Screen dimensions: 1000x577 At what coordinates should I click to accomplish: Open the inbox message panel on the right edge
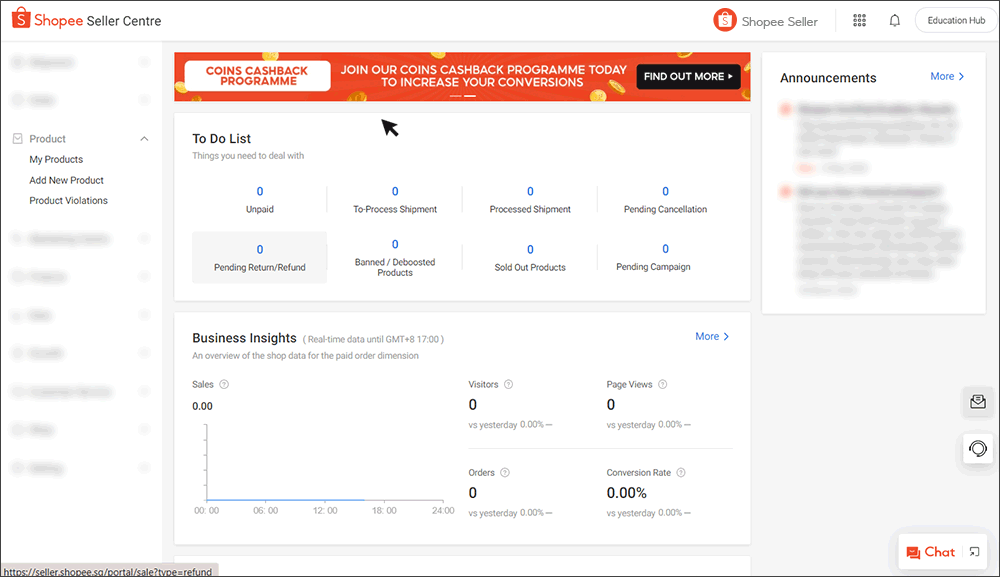click(977, 402)
